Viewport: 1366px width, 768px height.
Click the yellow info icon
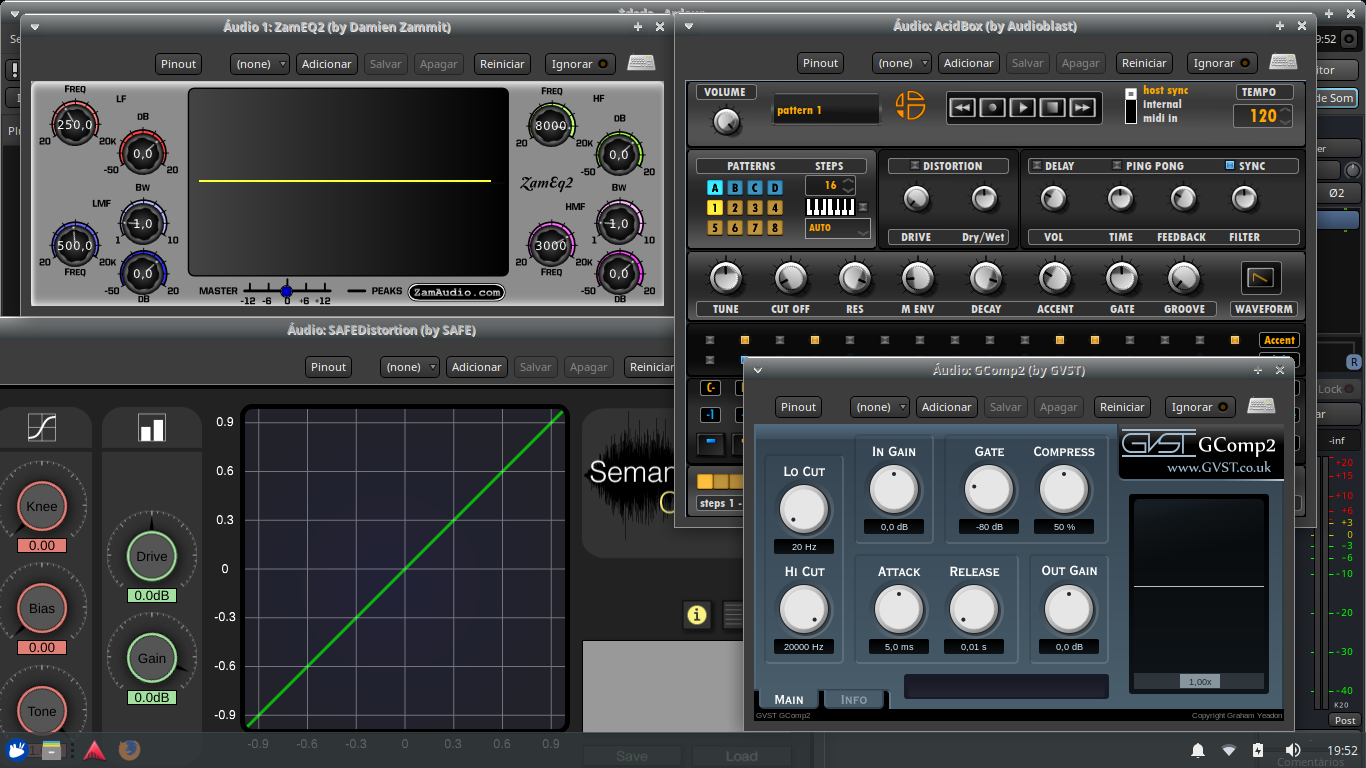click(697, 616)
